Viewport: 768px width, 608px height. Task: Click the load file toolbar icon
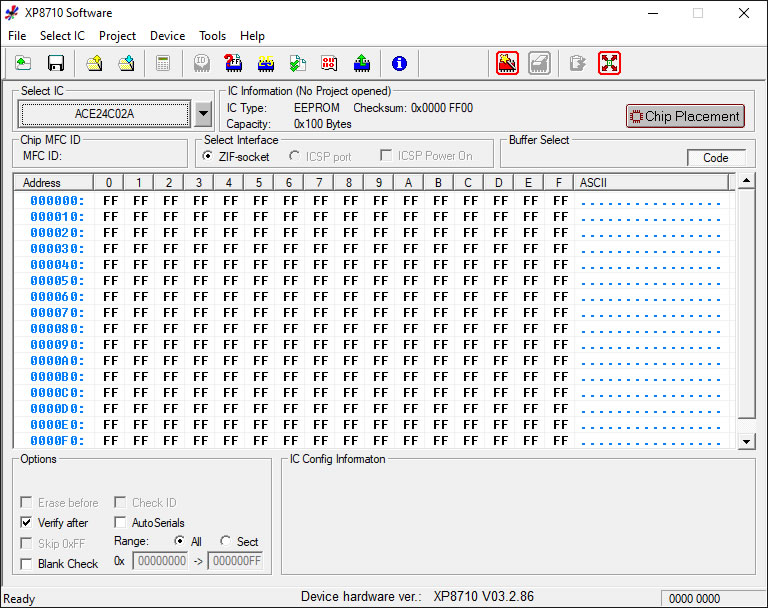click(x=23, y=63)
